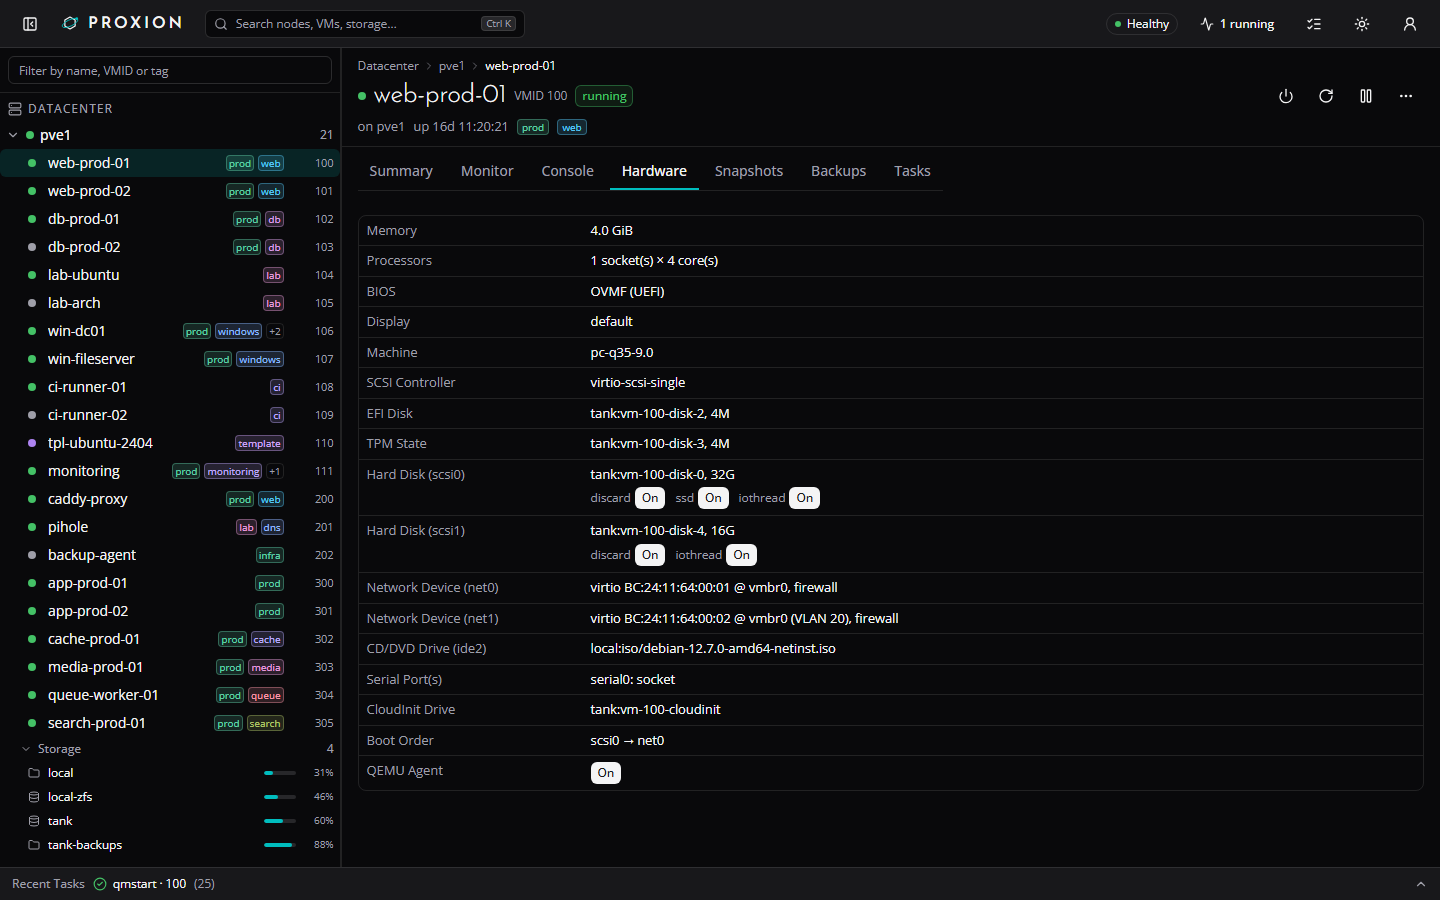Expand the Recent Tasks panel chevron
Viewport: 1440px width, 900px height.
coord(1420,884)
